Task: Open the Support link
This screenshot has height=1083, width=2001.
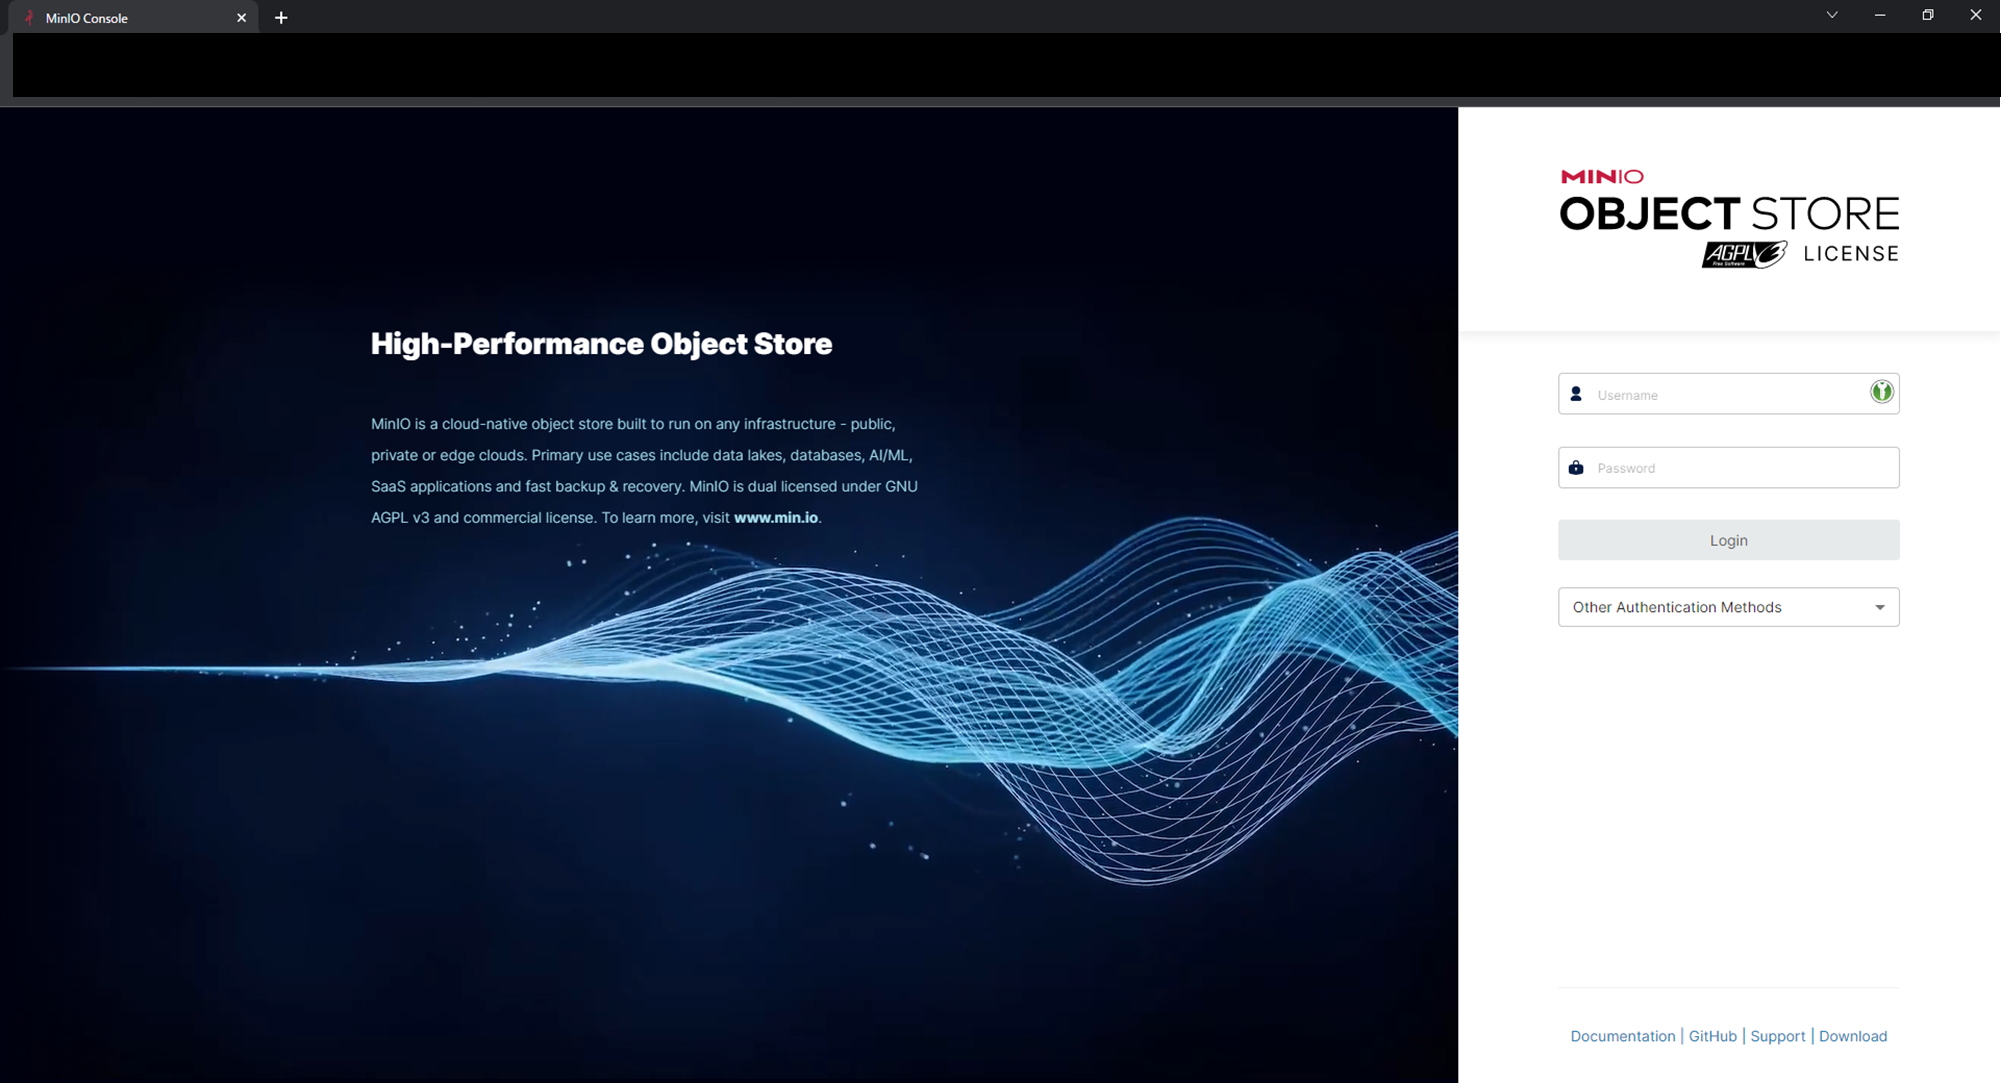Action: (1777, 1036)
